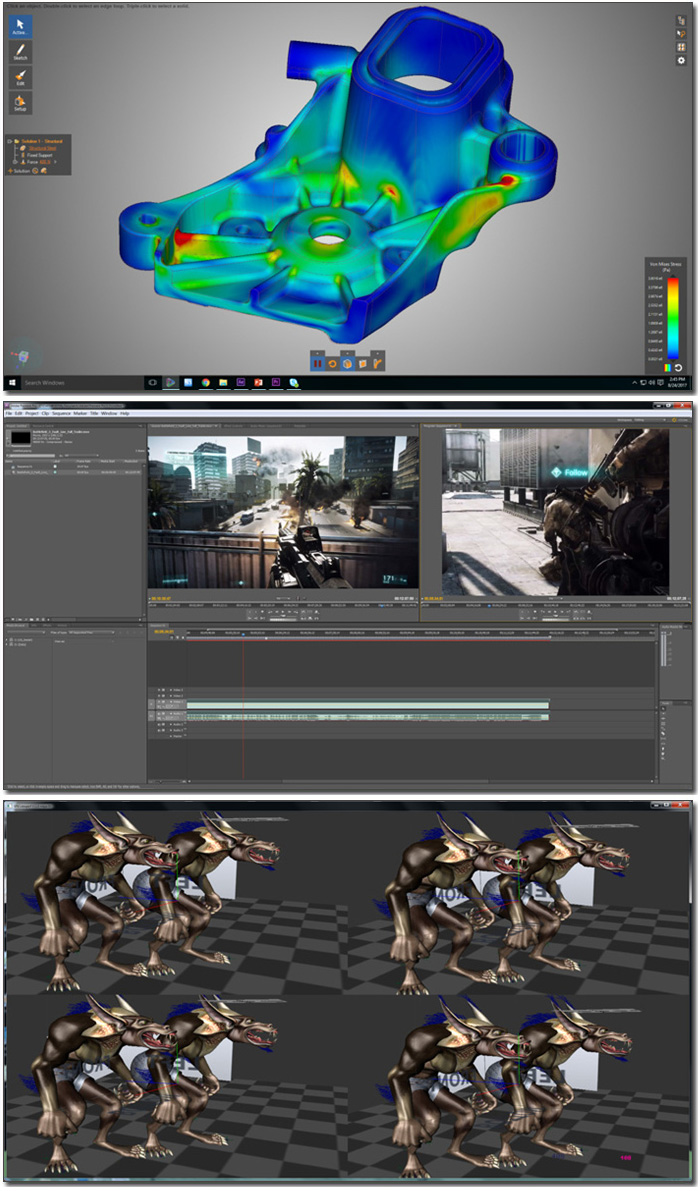Screen dimensions: 700x1191
Task: Open PowerPoint from the taskbar
Action: [259, 383]
